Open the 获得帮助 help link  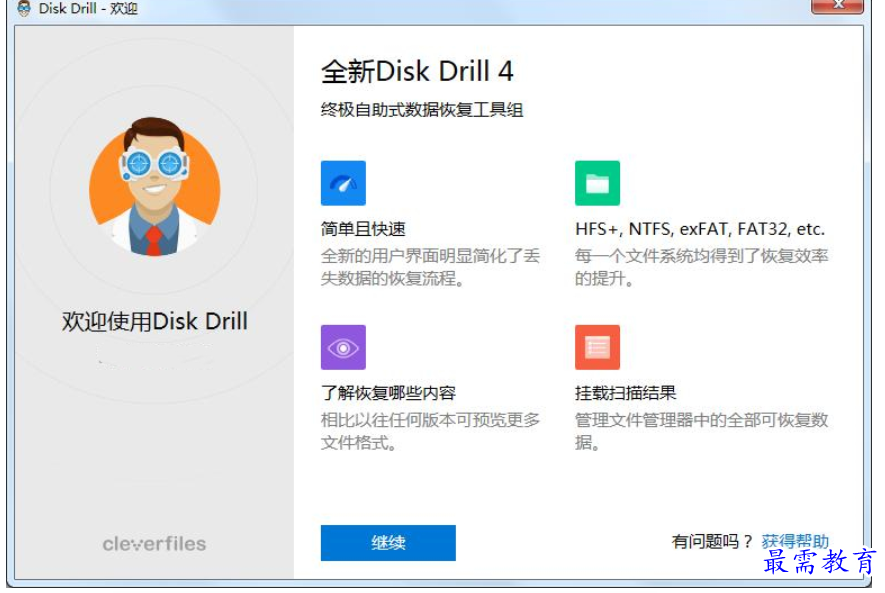click(x=795, y=542)
